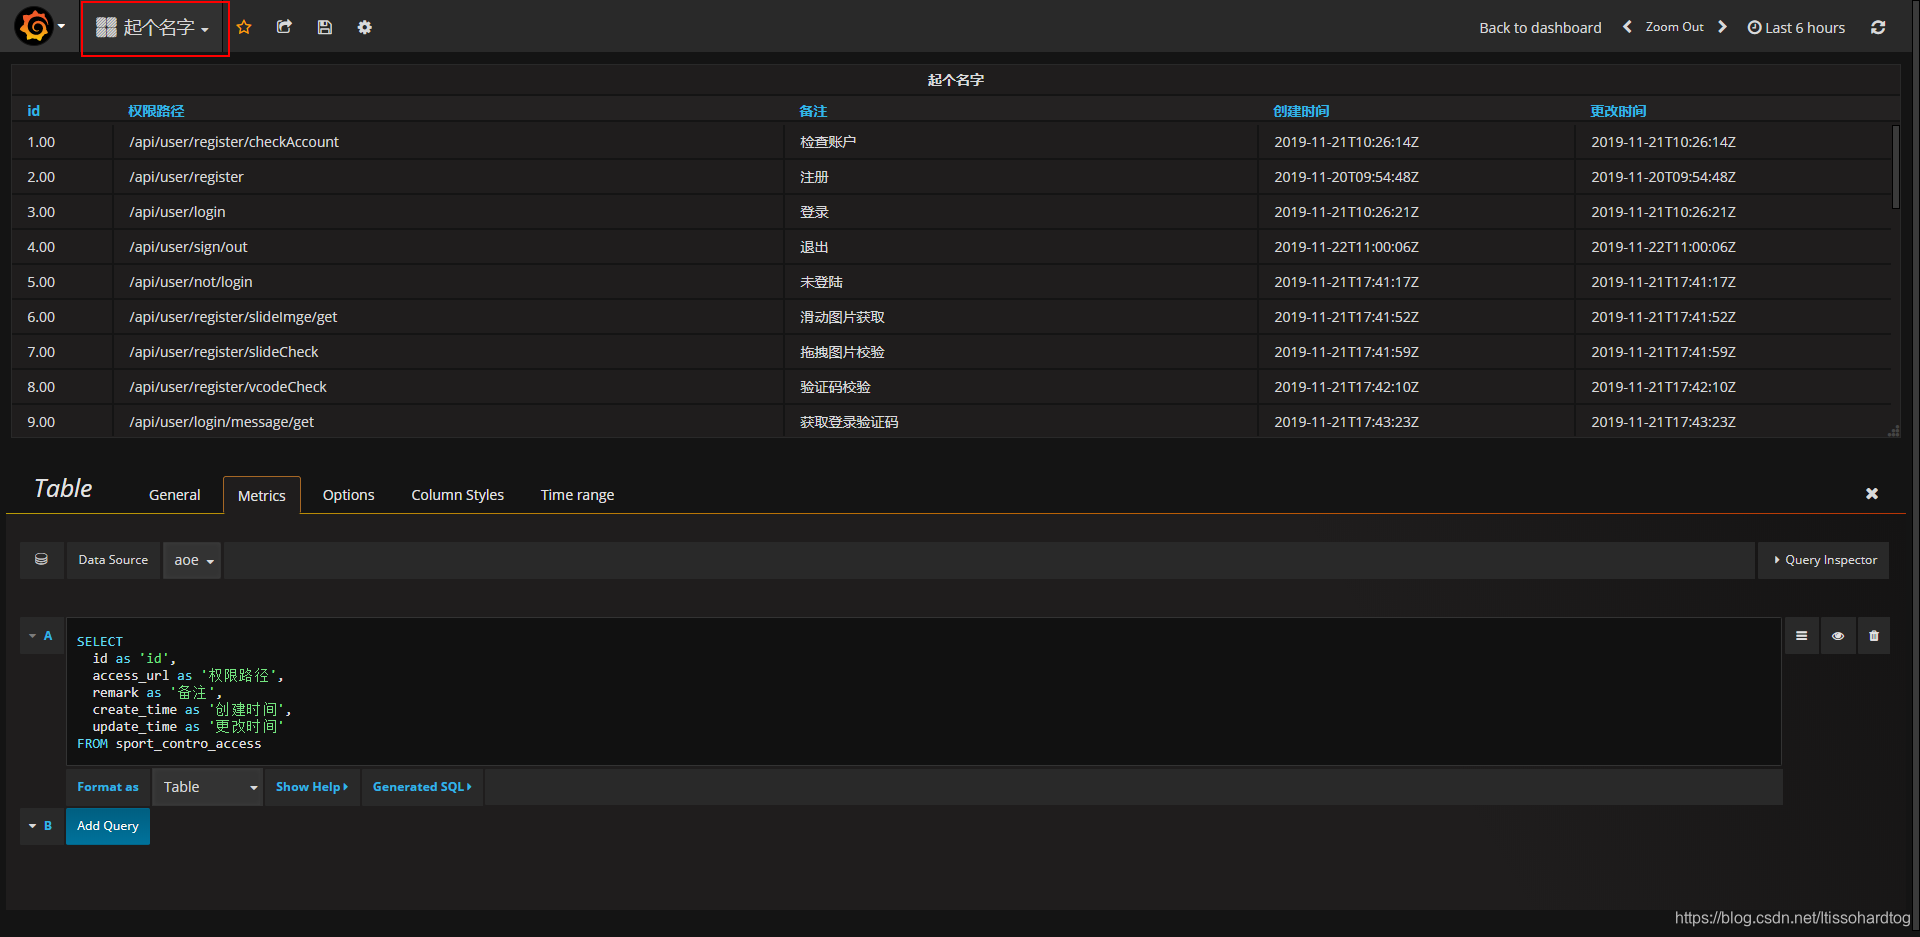Click id cell 9.00
Screen dimensions: 1920x937
[62, 422]
